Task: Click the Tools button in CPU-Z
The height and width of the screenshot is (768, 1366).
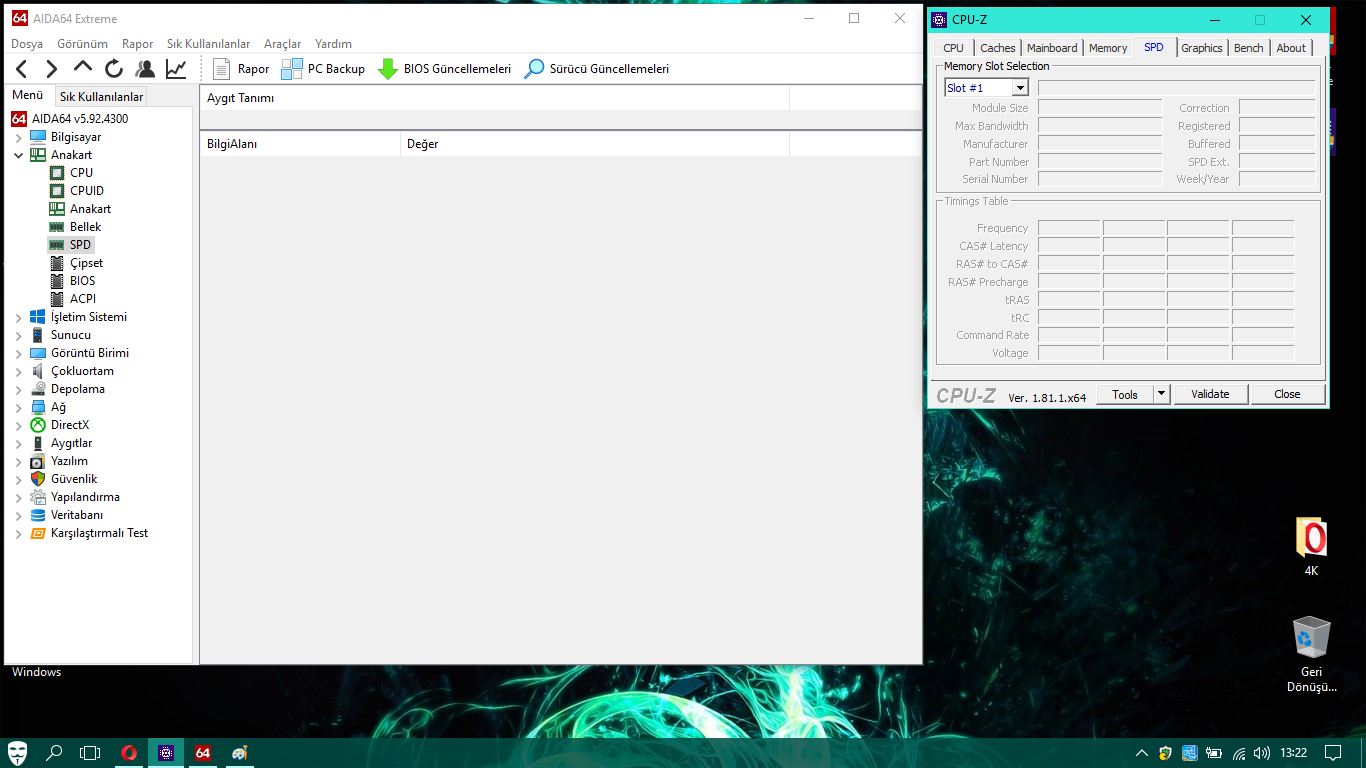Action: (x=1125, y=394)
